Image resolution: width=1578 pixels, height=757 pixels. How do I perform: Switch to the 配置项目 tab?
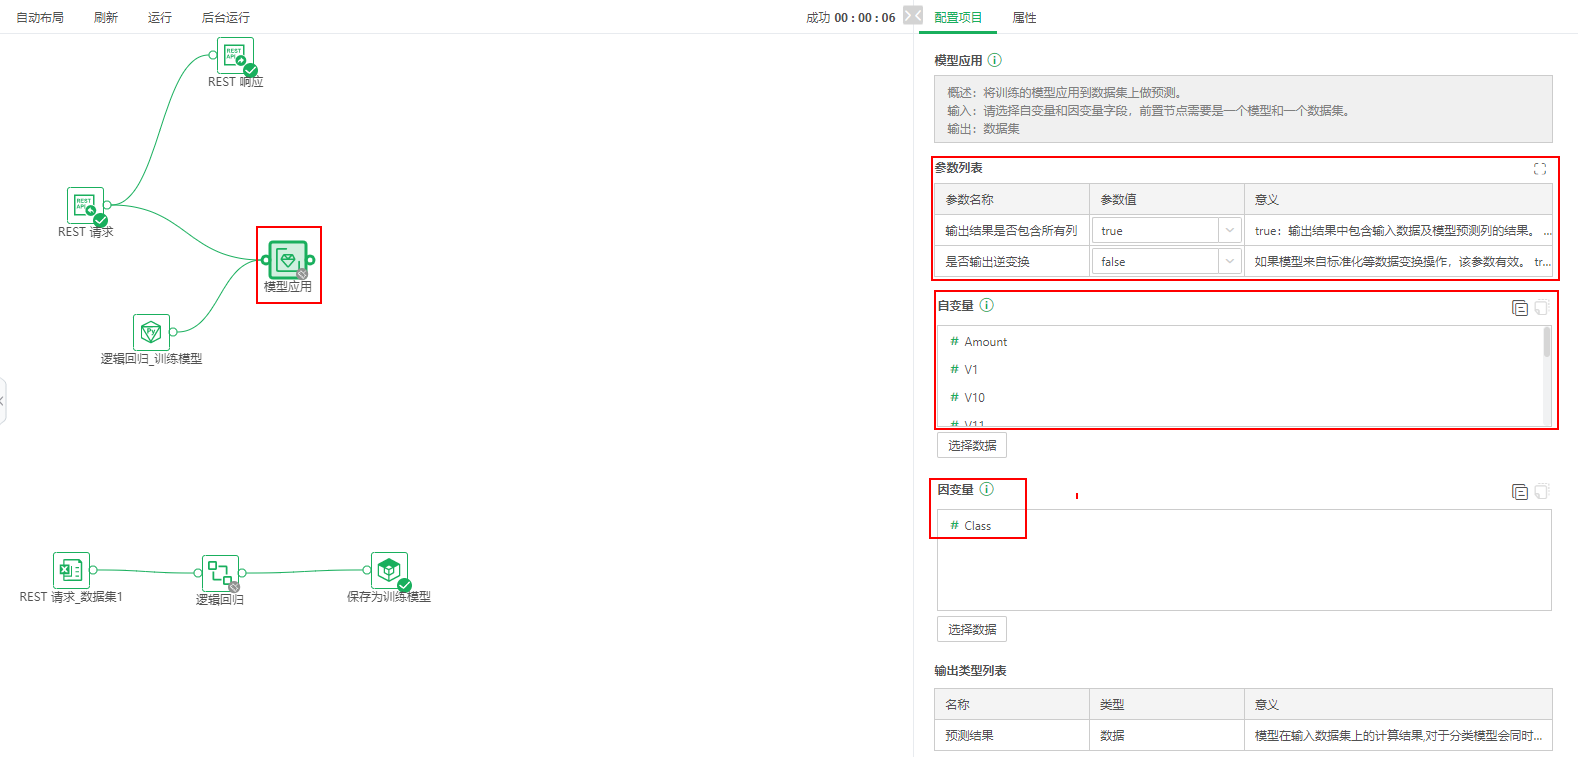click(x=958, y=17)
